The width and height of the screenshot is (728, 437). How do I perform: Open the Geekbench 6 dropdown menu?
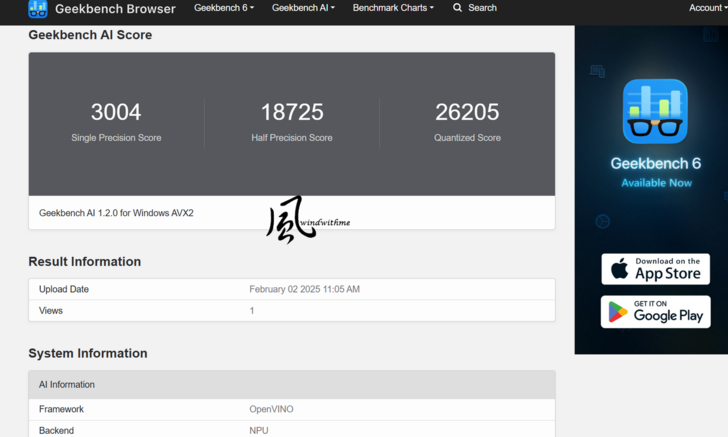pyautogui.click(x=224, y=8)
